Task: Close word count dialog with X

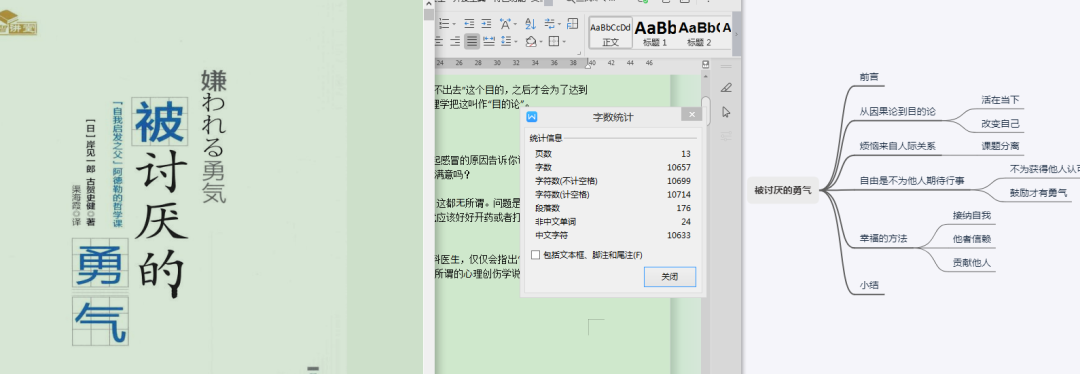Action: 692,115
